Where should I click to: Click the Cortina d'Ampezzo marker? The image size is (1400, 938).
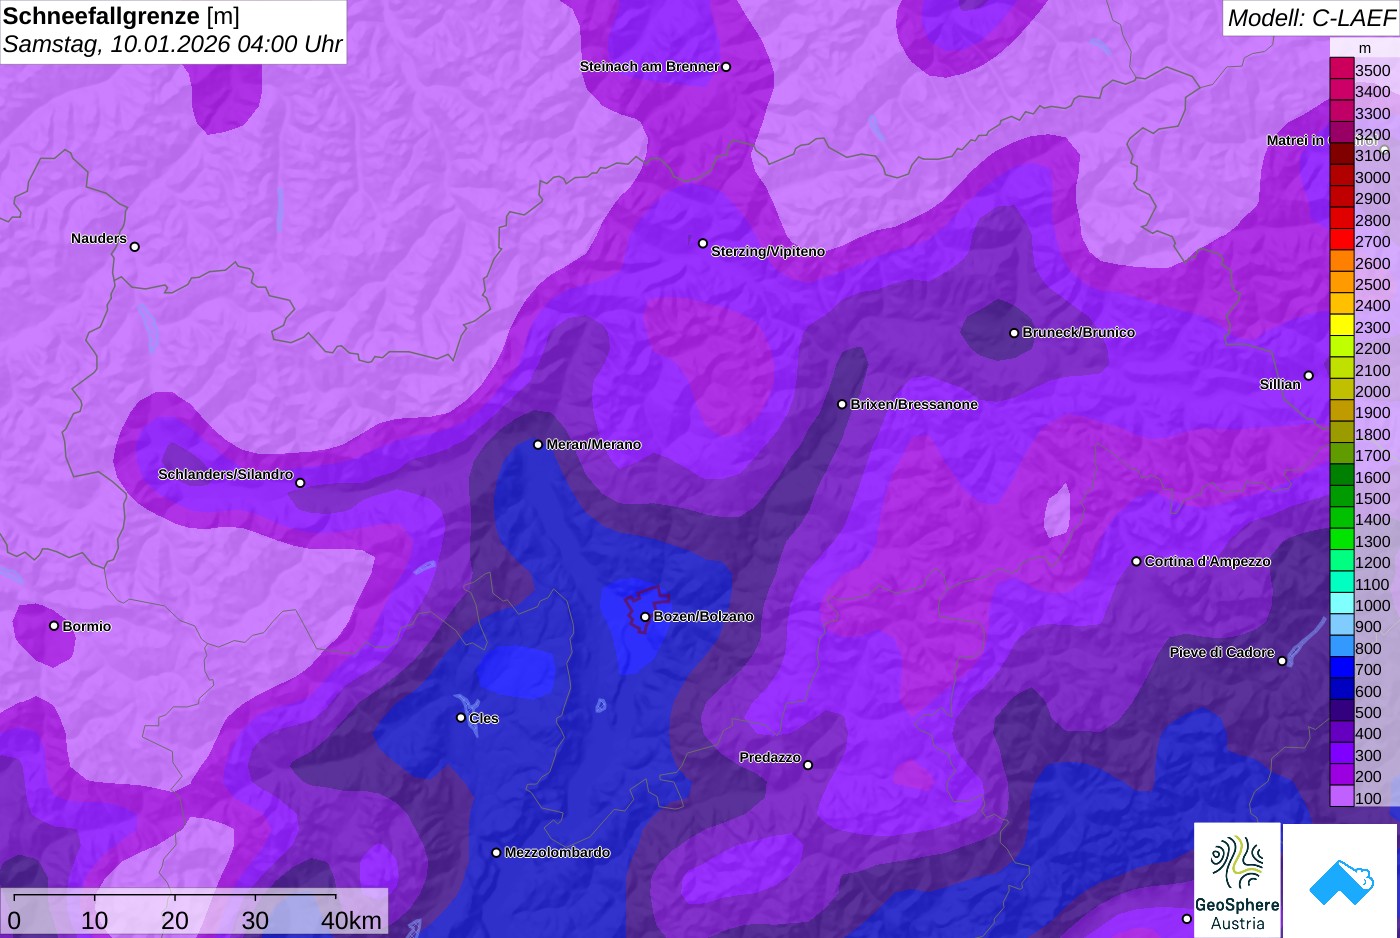1136,562
